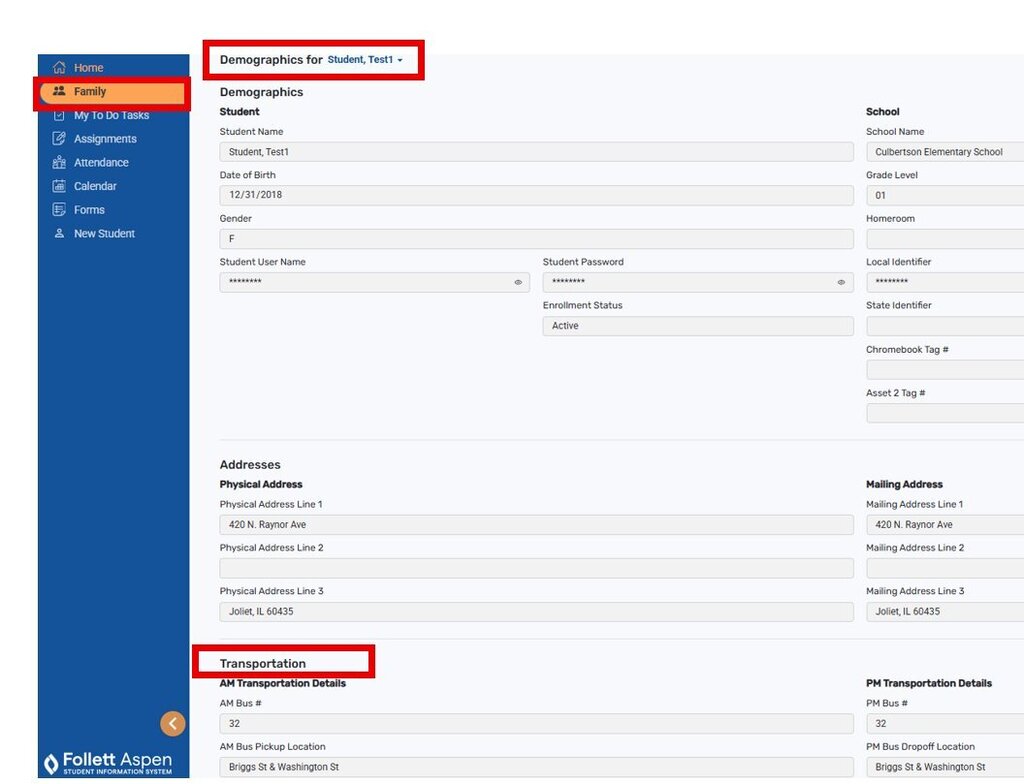This screenshot has height=784, width=1024.
Task: Click the Family people icon
Action: tap(59, 91)
